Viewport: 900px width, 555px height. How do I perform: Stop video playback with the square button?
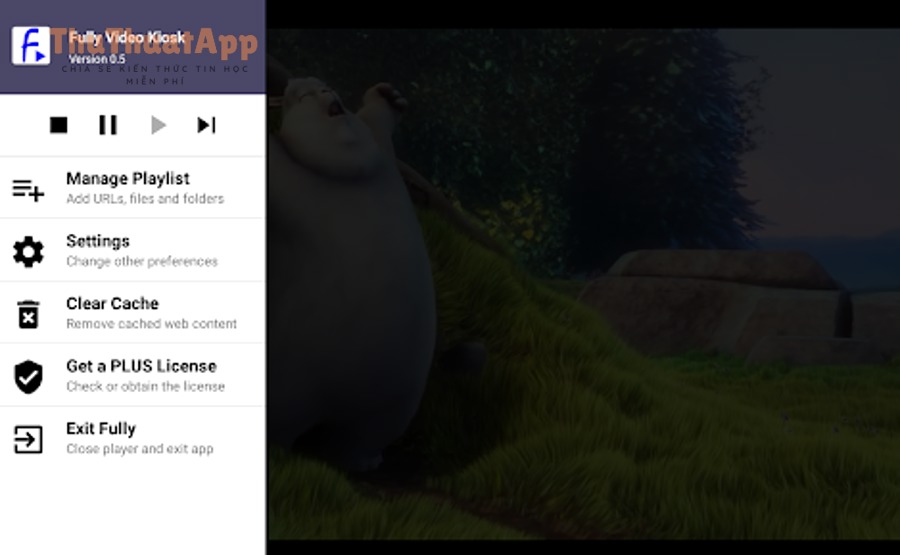pos(59,125)
